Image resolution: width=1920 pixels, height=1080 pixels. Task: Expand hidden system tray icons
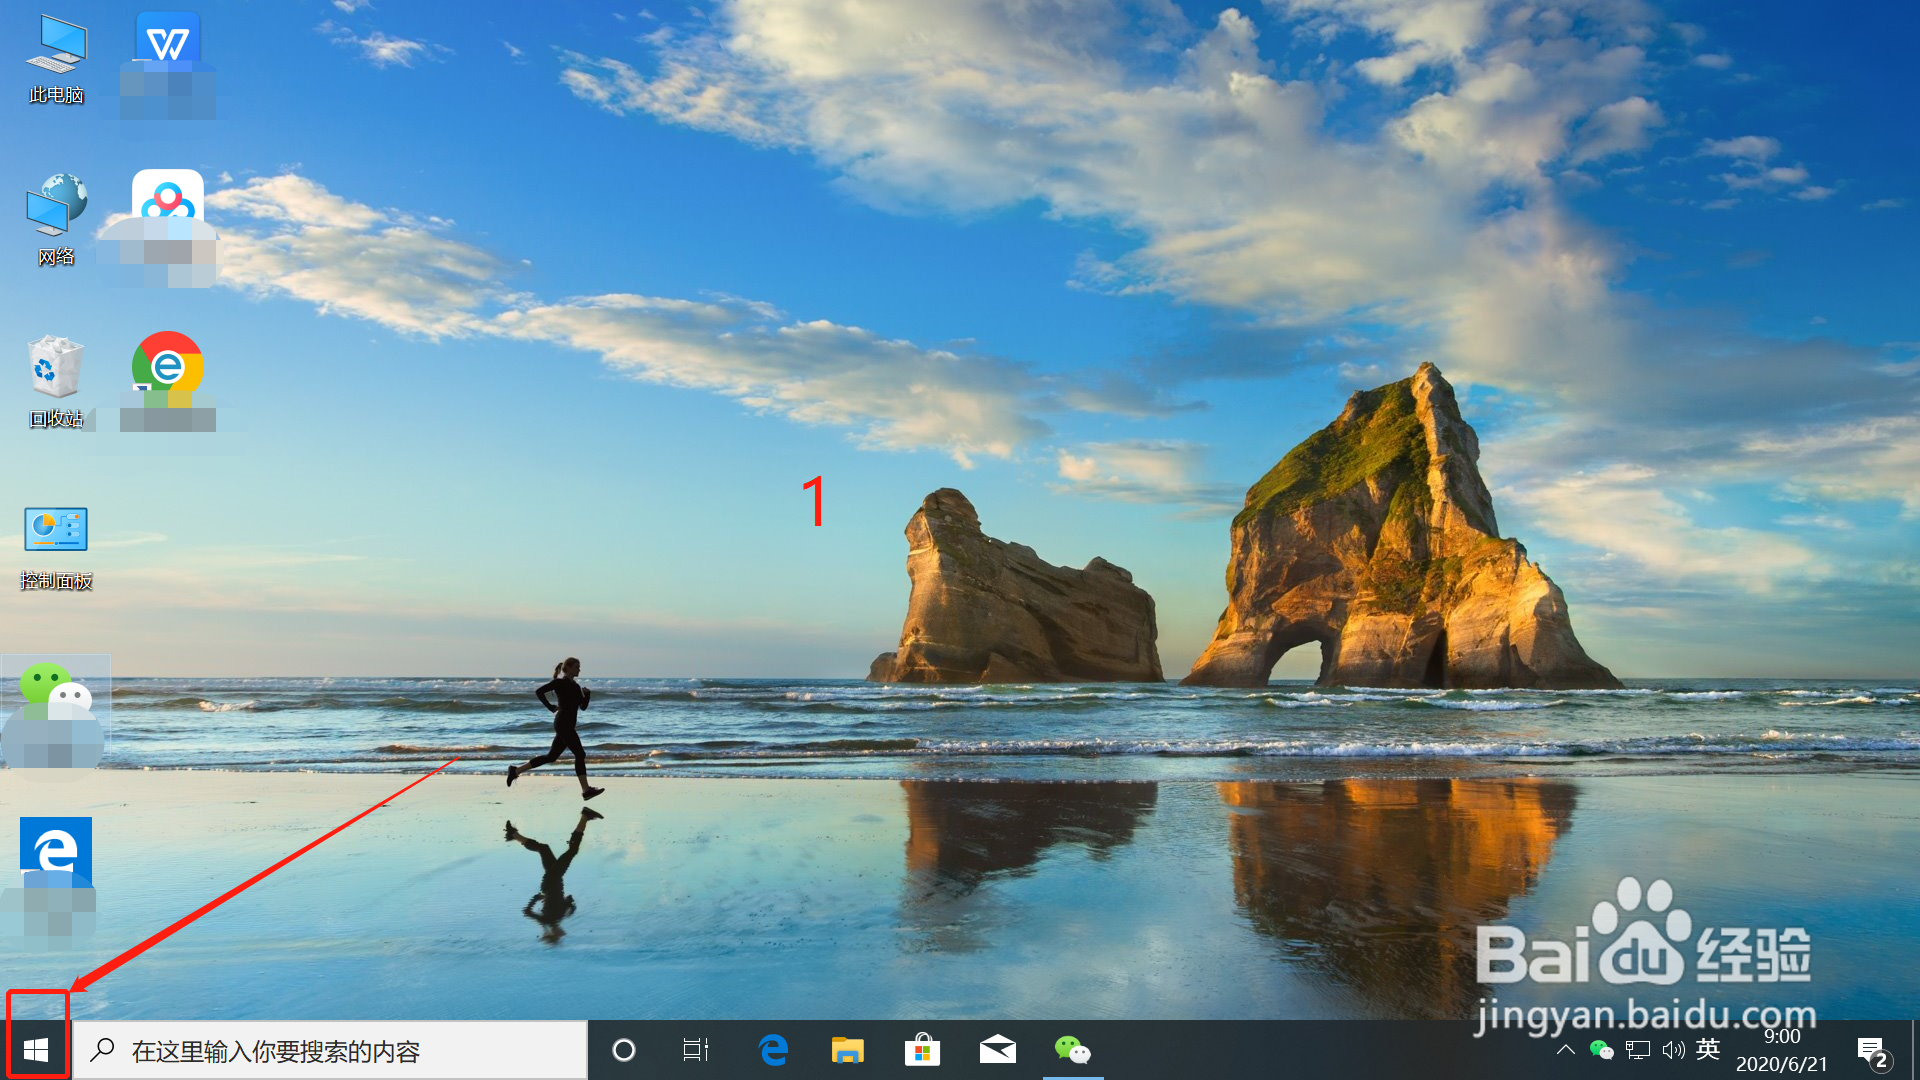click(x=1566, y=1050)
